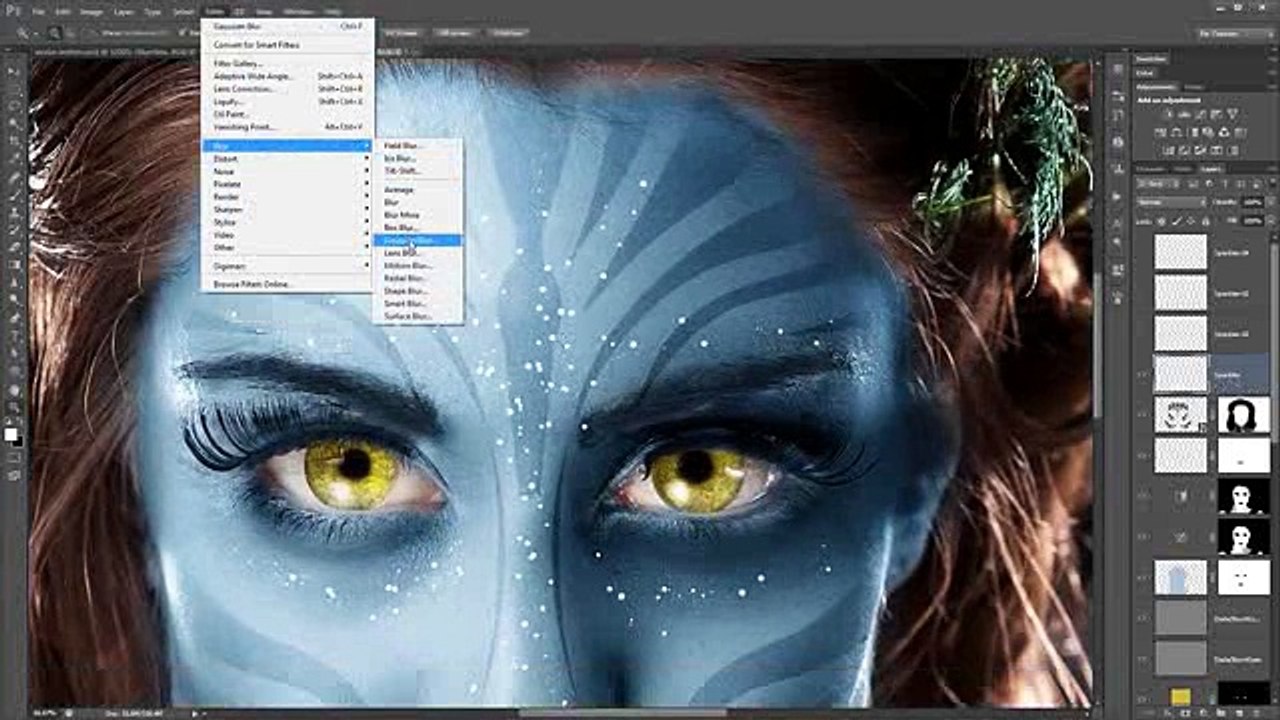Click the hair silhouette layer mask thumbnail

[x=1244, y=414]
